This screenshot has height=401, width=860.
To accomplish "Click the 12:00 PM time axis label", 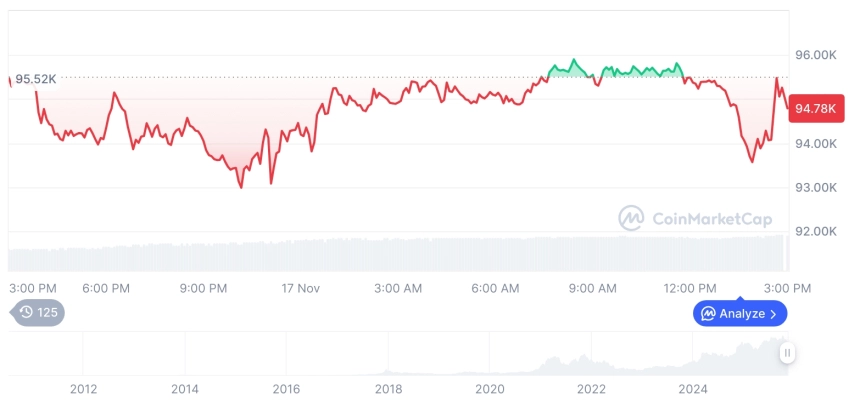I will (692, 288).
